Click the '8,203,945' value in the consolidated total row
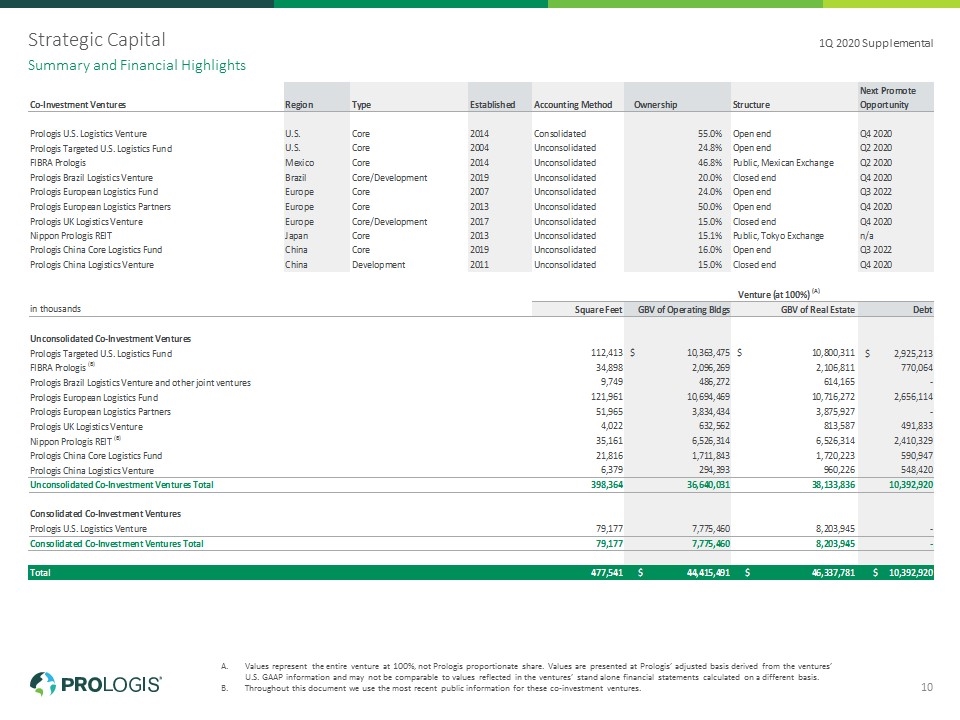Screen dimensions: 960x720 [x=835, y=544]
